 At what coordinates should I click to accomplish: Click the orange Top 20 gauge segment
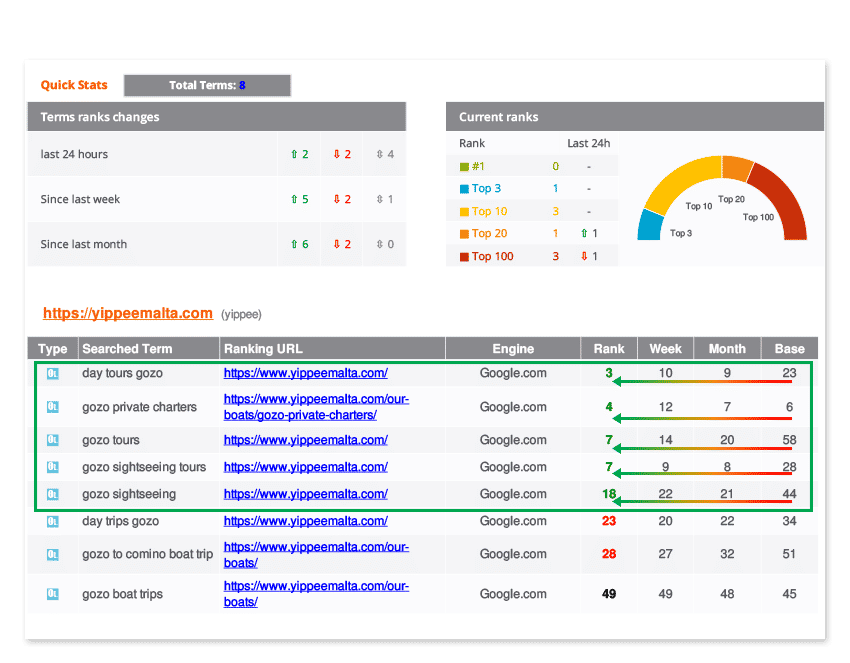[737, 168]
